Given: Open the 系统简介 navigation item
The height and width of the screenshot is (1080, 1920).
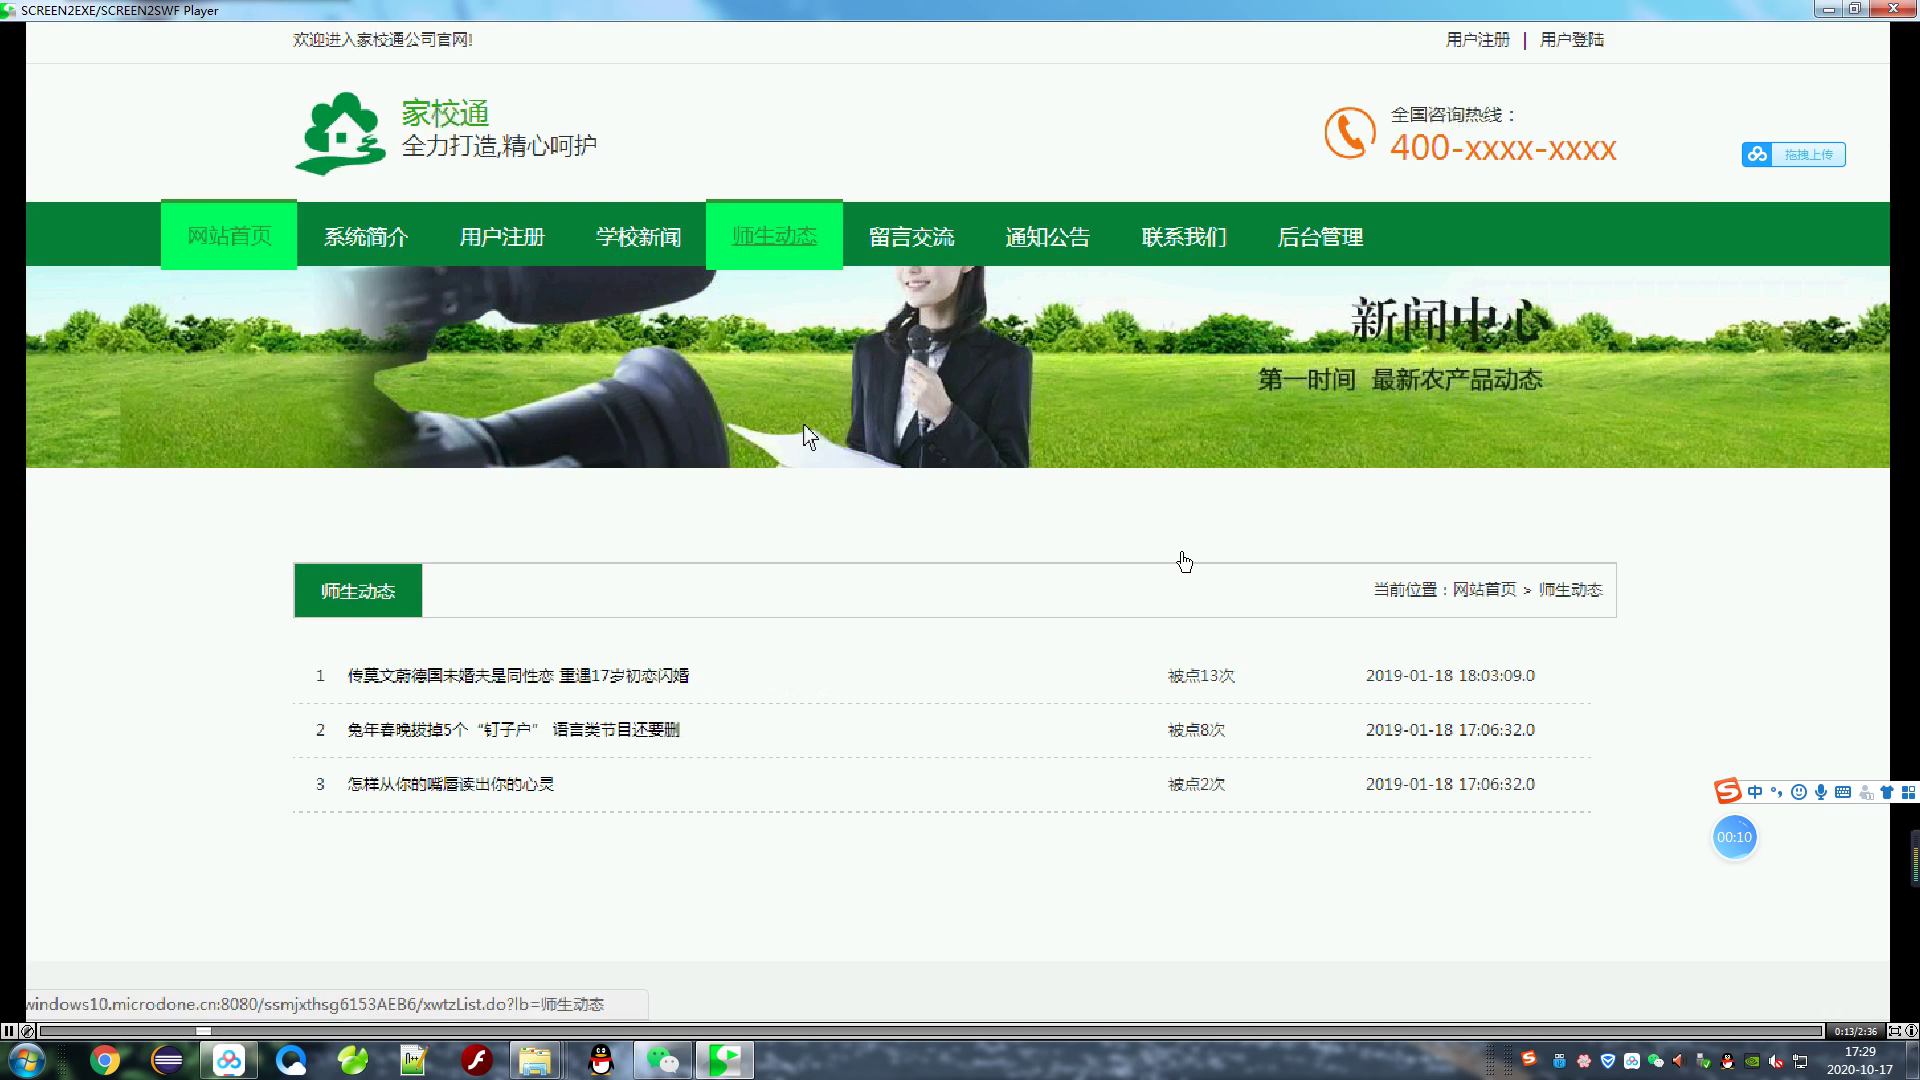Looking at the screenshot, I should pyautogui.click(x=365, y=237).
